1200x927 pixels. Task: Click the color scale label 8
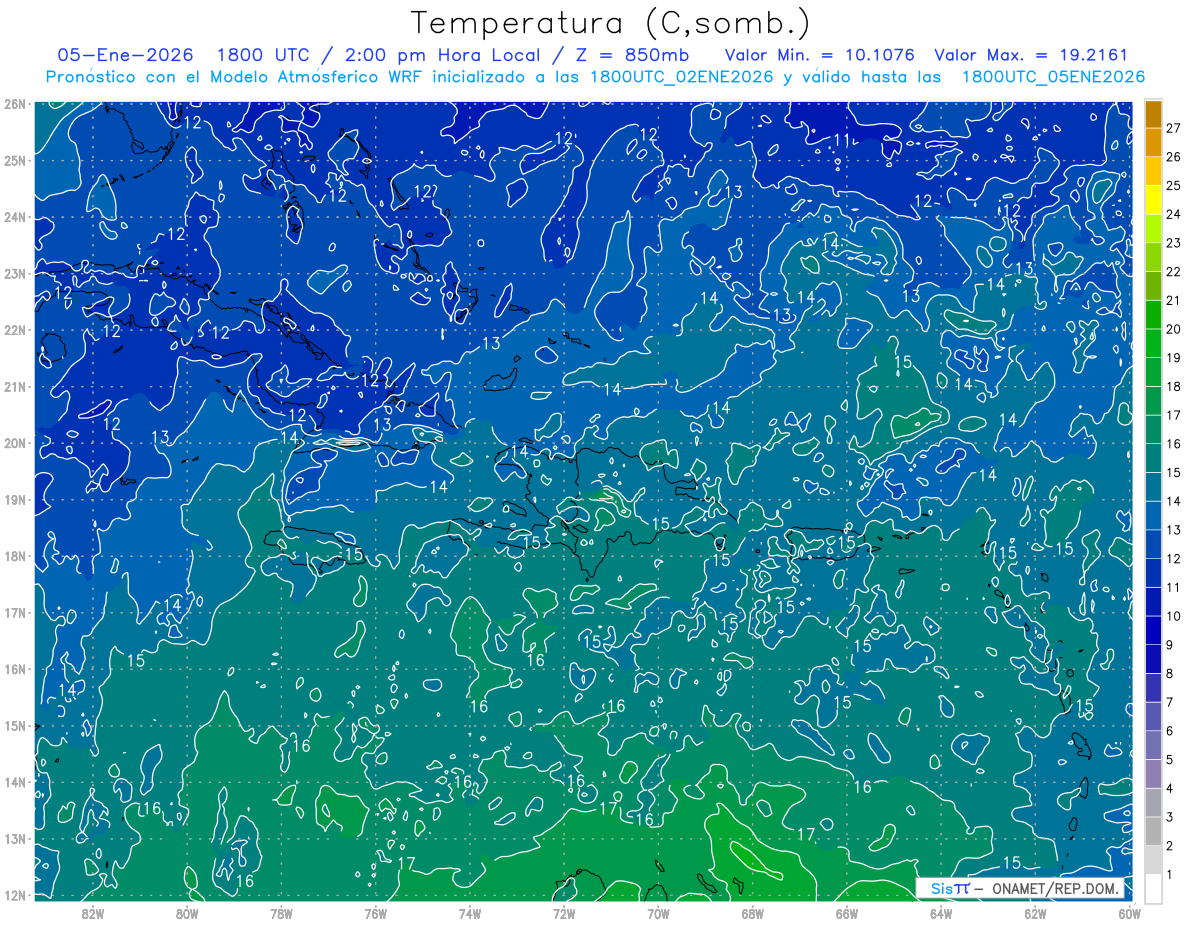(1171, 674)
